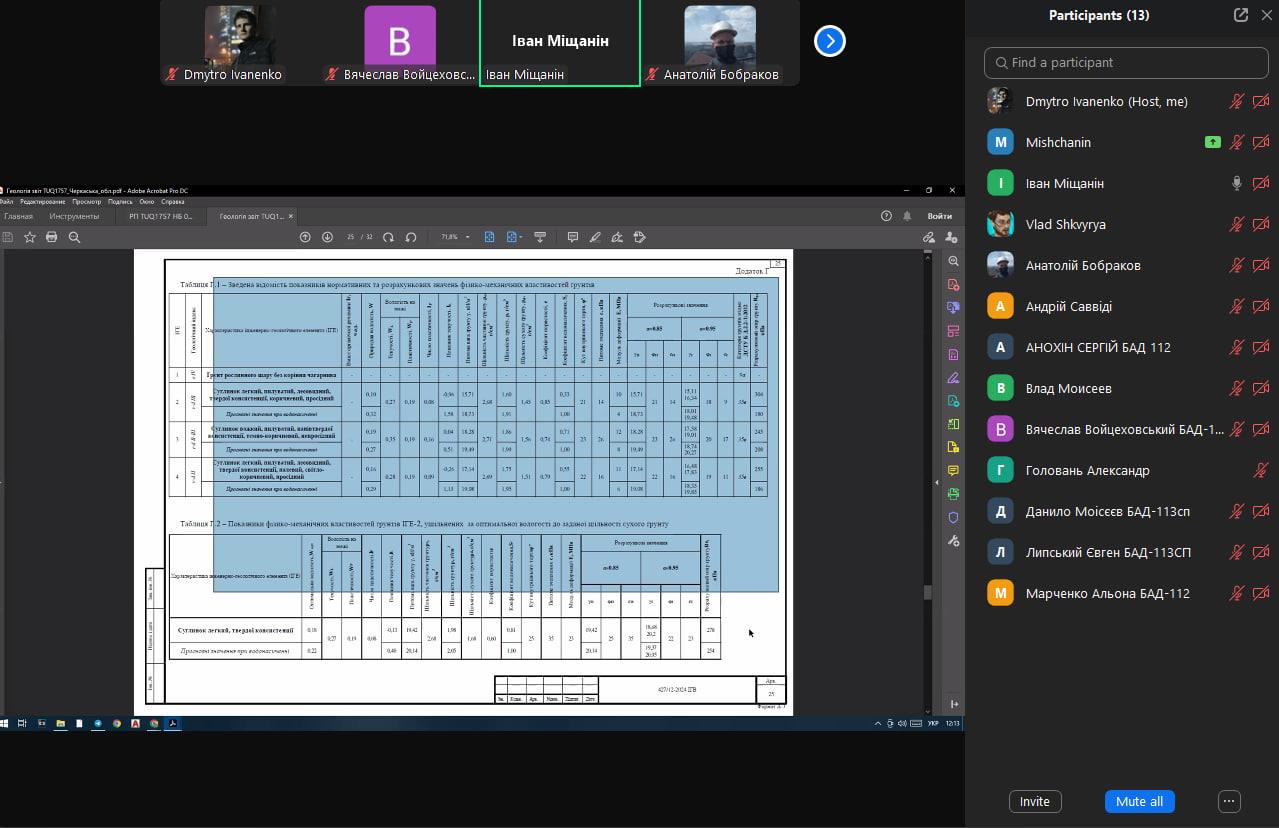Show next video thumbnails with blue arrow
The height and width of the screenshot is (828, 1279).
pyautogui.click(x=830, y=41)
